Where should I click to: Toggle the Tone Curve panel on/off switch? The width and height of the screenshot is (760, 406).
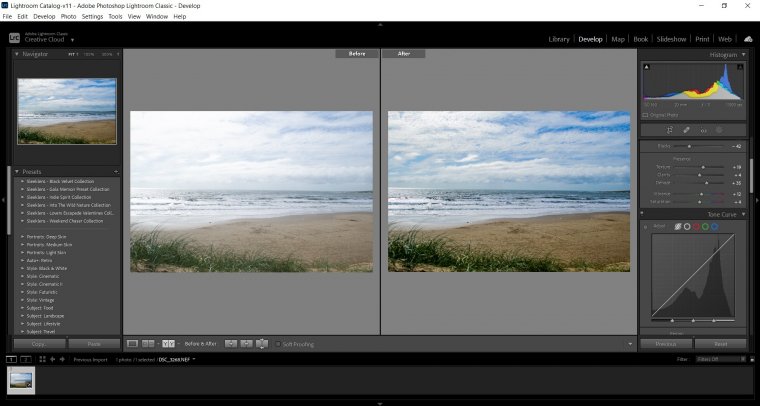[642, 214]
